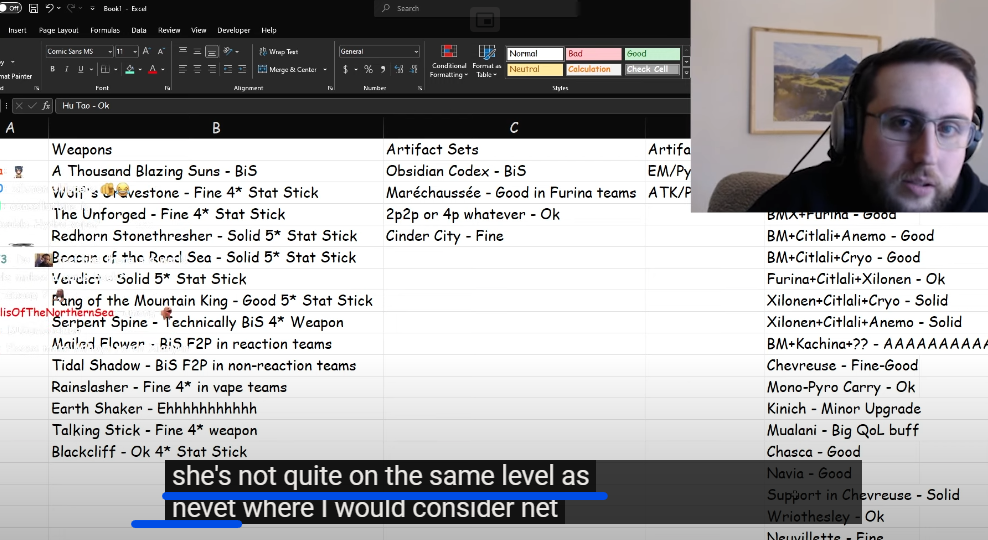Click the Decrease Font Size icon

[x=161, y=51]
